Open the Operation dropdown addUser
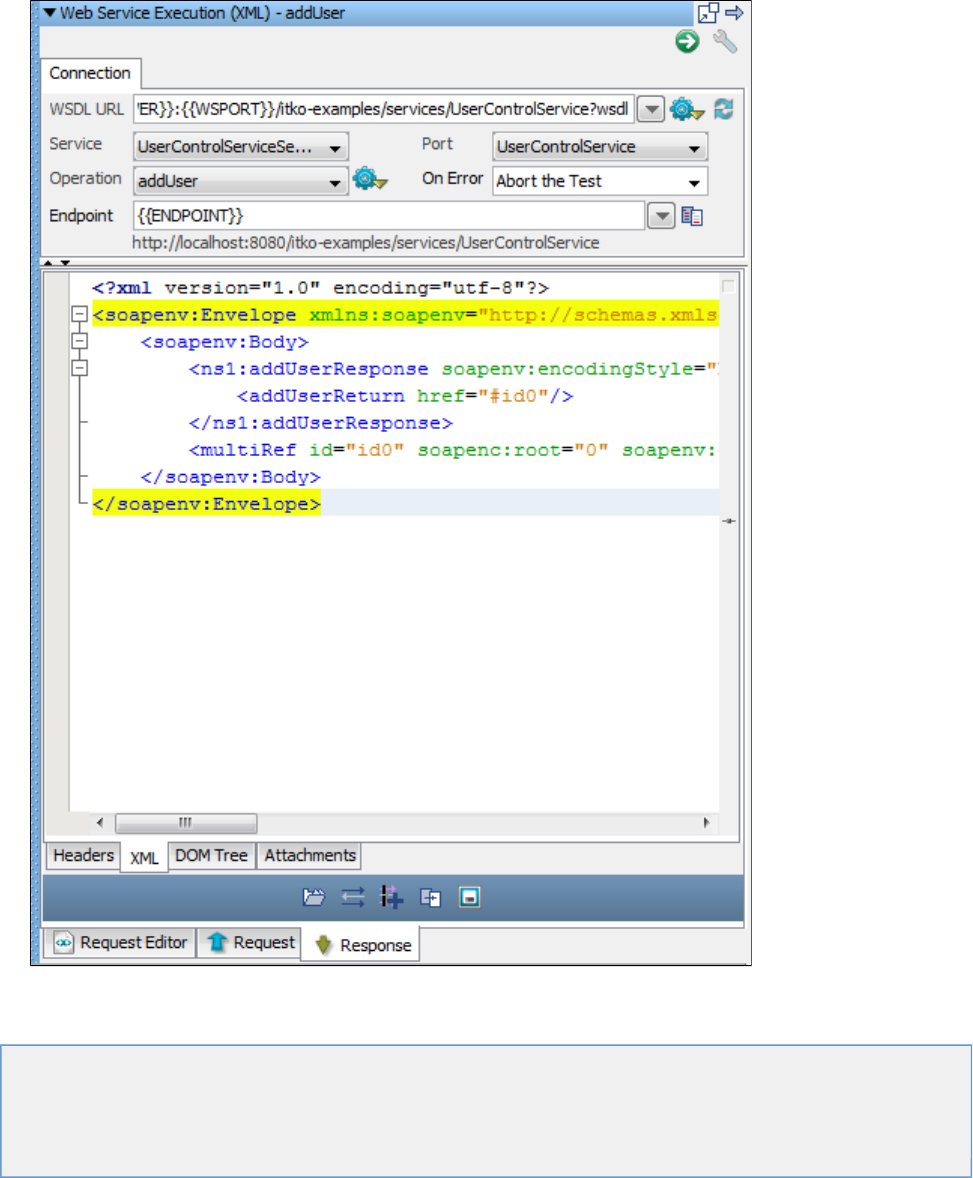This screenshot has width=973, height=1178. click(x=240, y=181)
